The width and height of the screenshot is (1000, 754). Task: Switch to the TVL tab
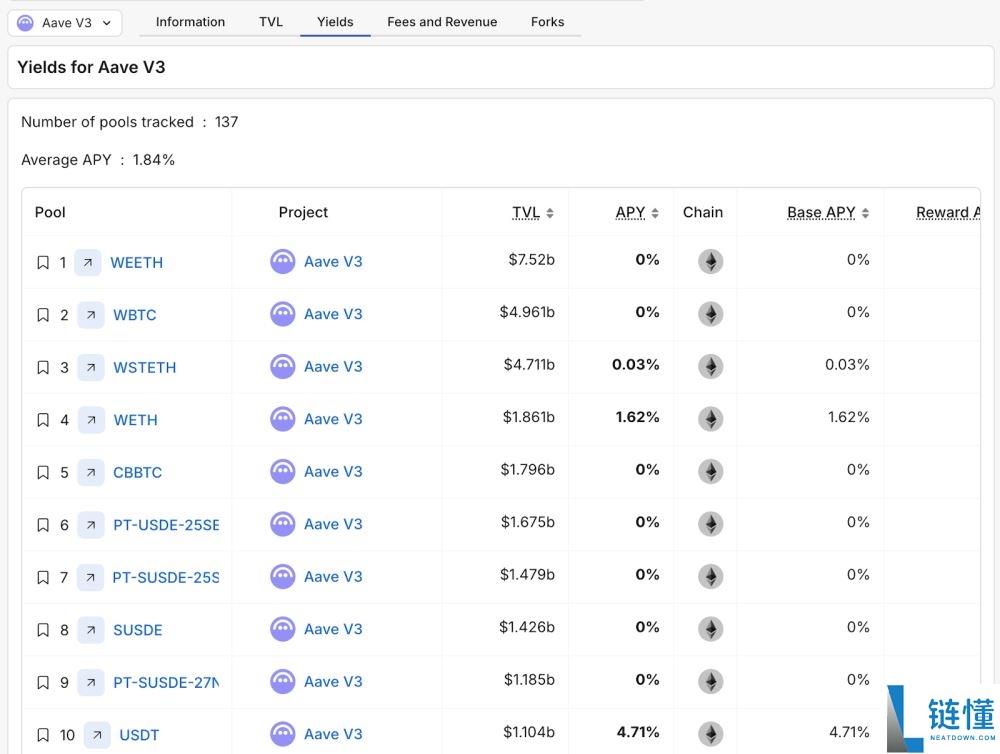coord(270,22)
